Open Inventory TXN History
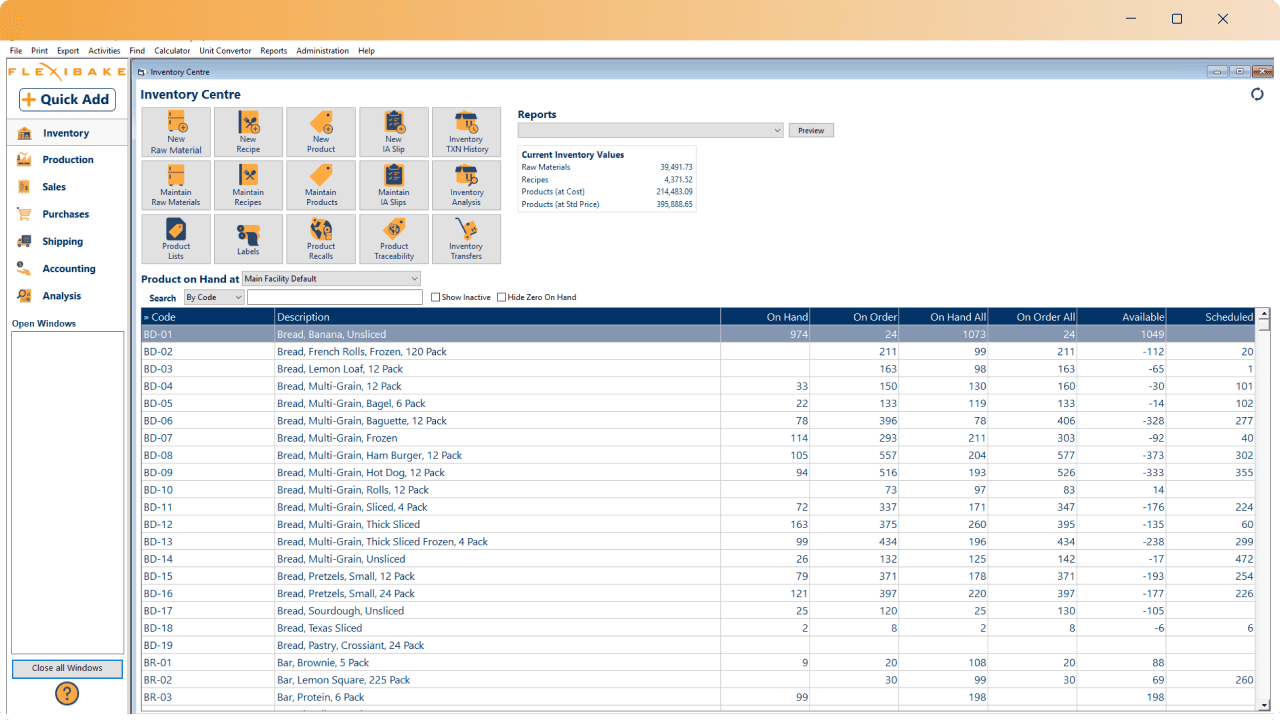Screen dimensions: 1280x720 point(466,132)
